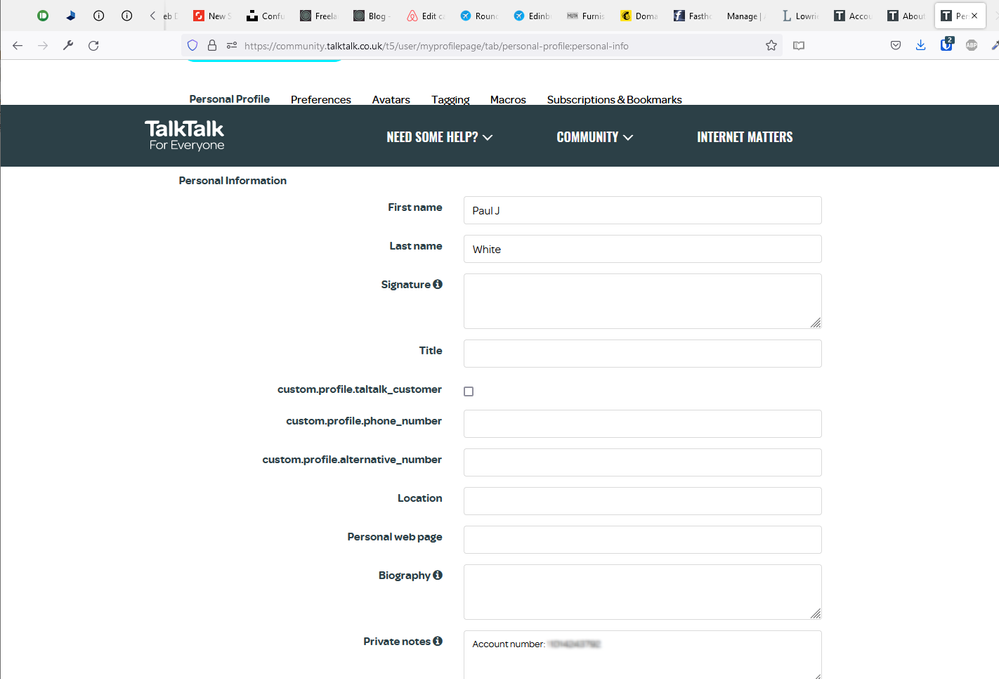Click inside the Signature text area
The width and height of the screenshot is (999, 679).
pyautogui.click(x=642, y=301)
